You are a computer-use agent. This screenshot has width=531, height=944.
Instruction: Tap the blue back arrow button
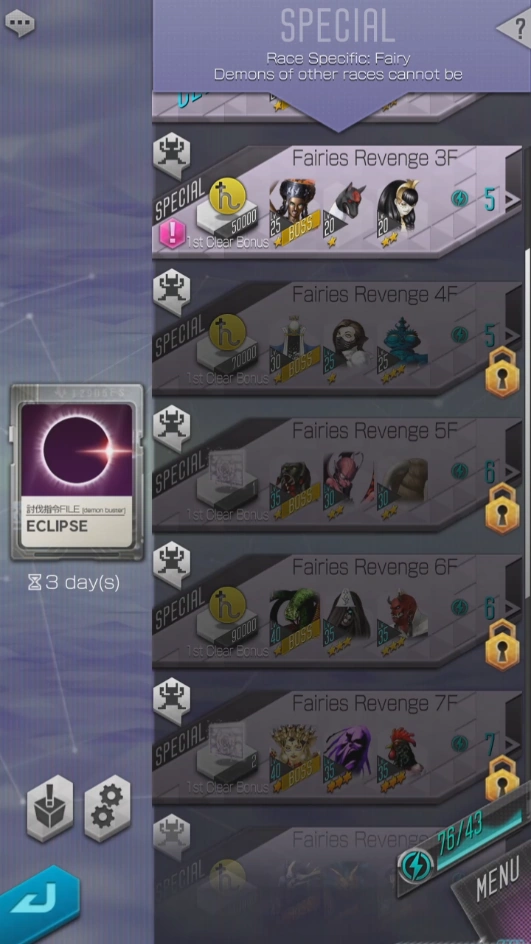click(x=37, y=905)
